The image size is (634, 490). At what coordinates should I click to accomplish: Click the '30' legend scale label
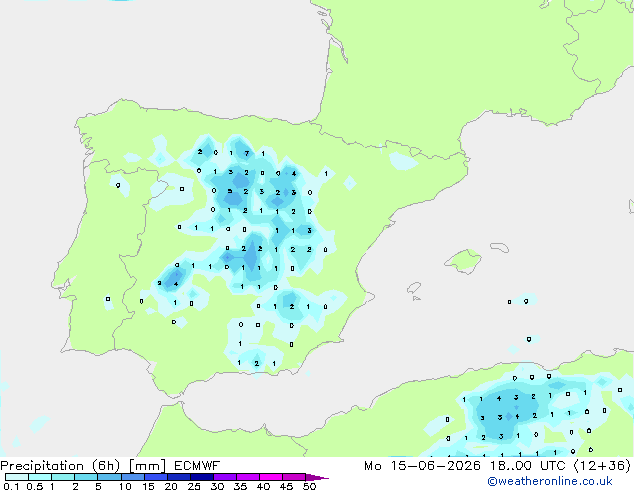[218, 486]
